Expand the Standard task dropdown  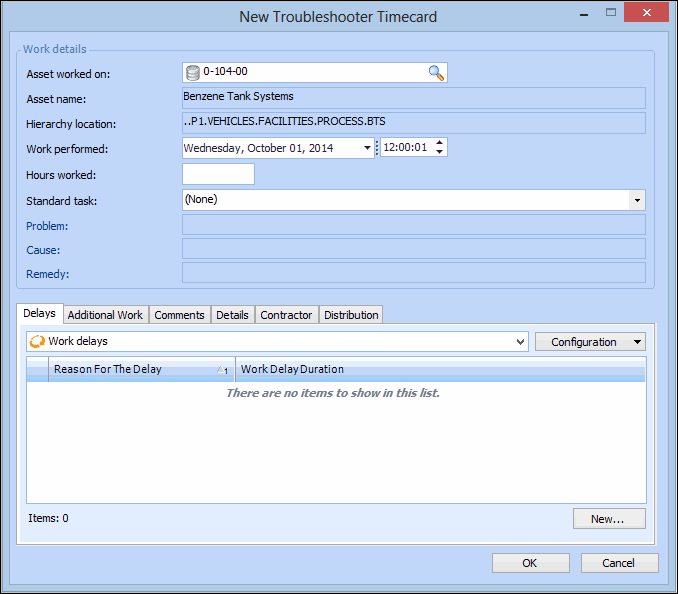click(x=637, y=200)
